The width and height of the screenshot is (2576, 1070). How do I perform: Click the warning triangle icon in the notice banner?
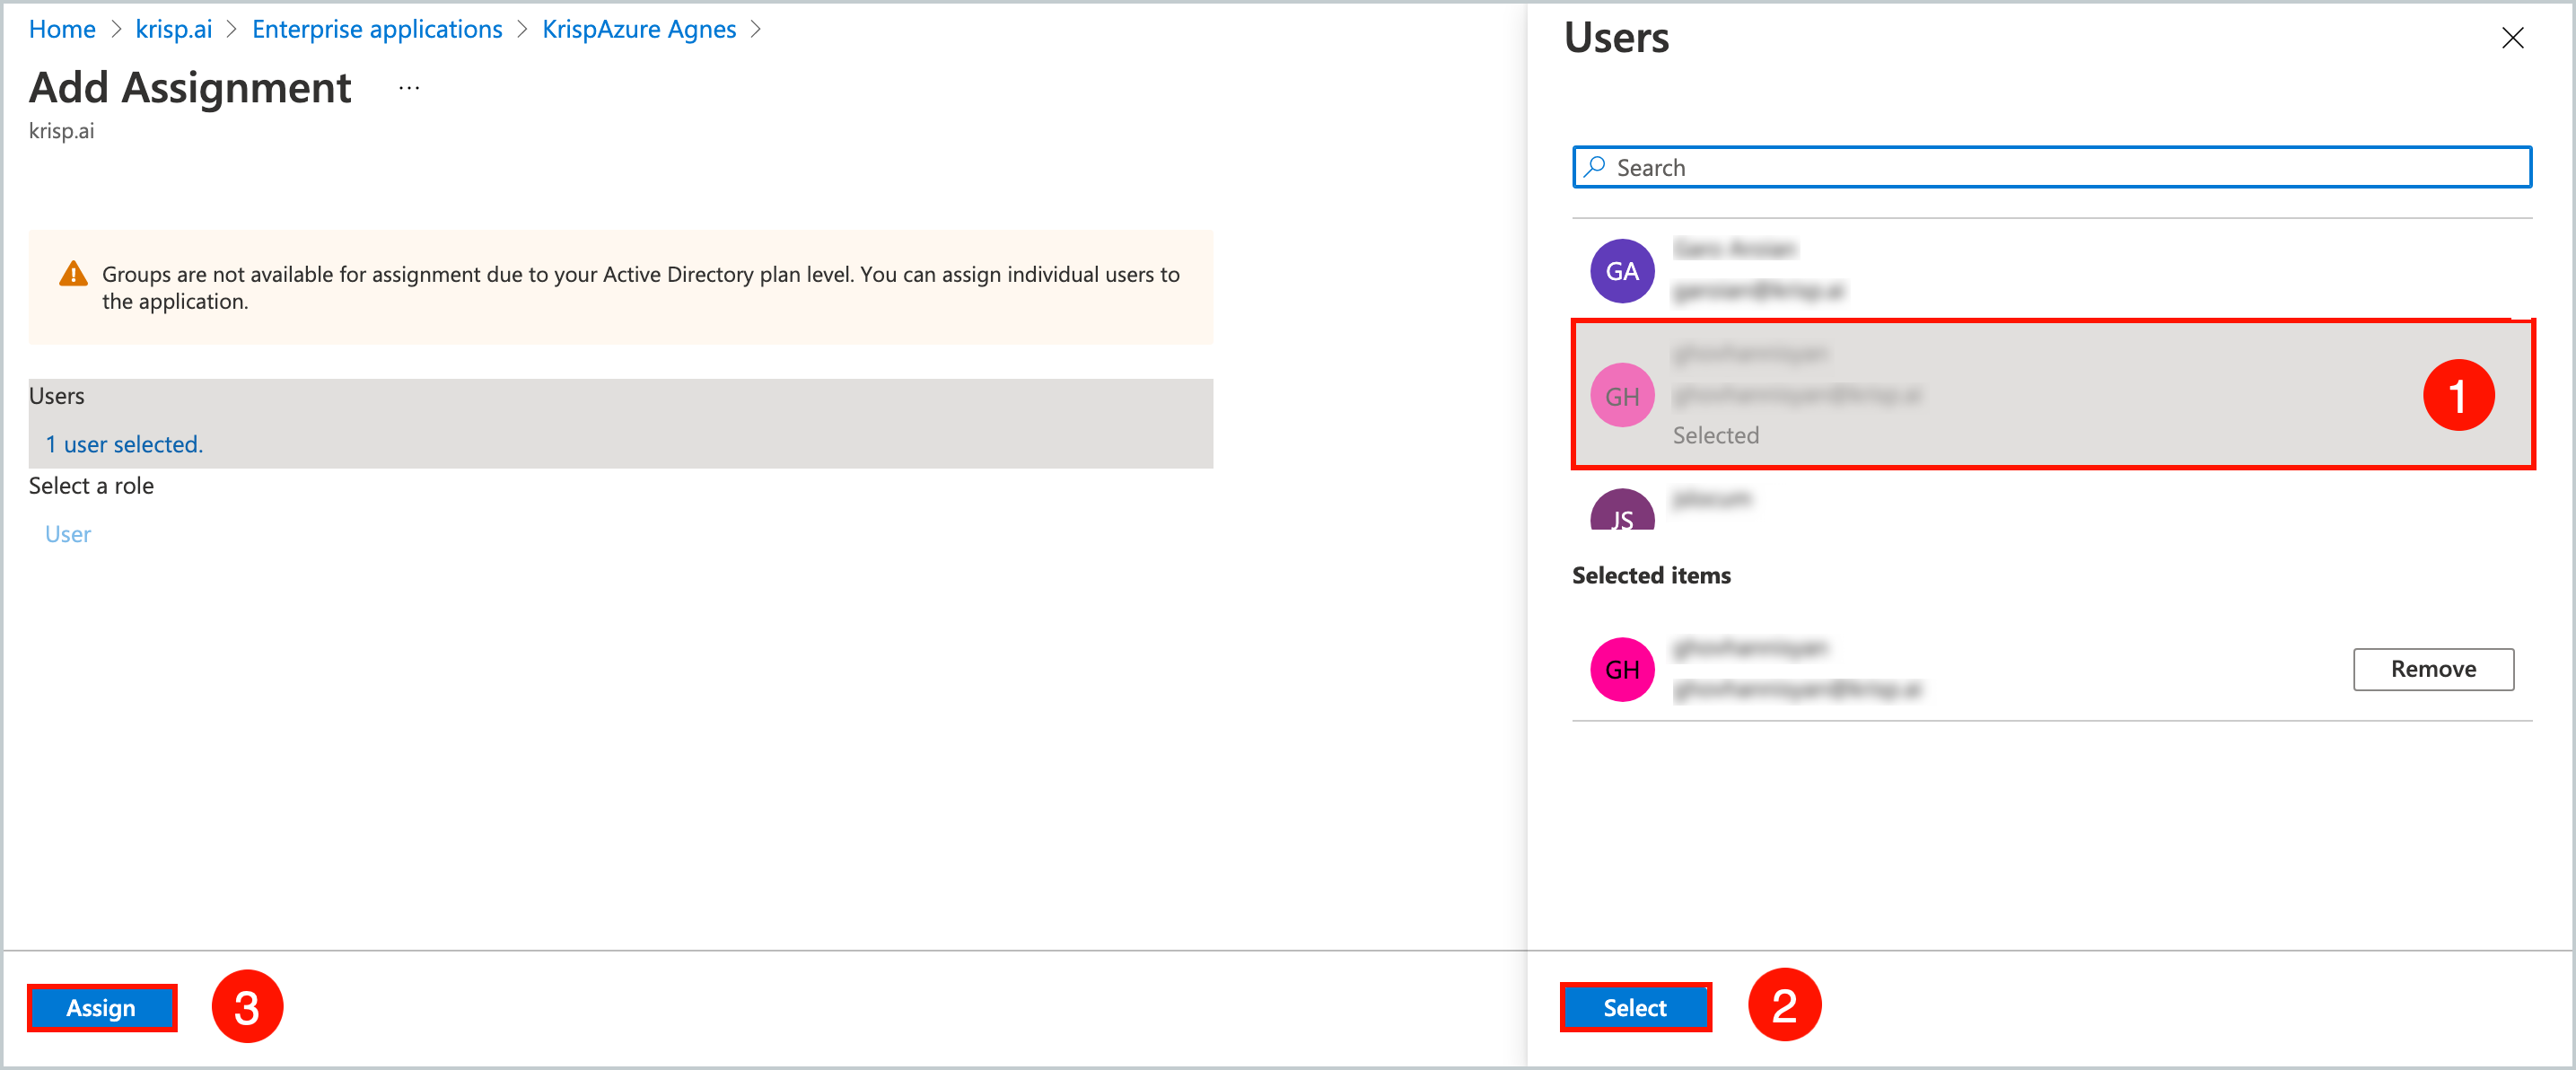[74, 273]
